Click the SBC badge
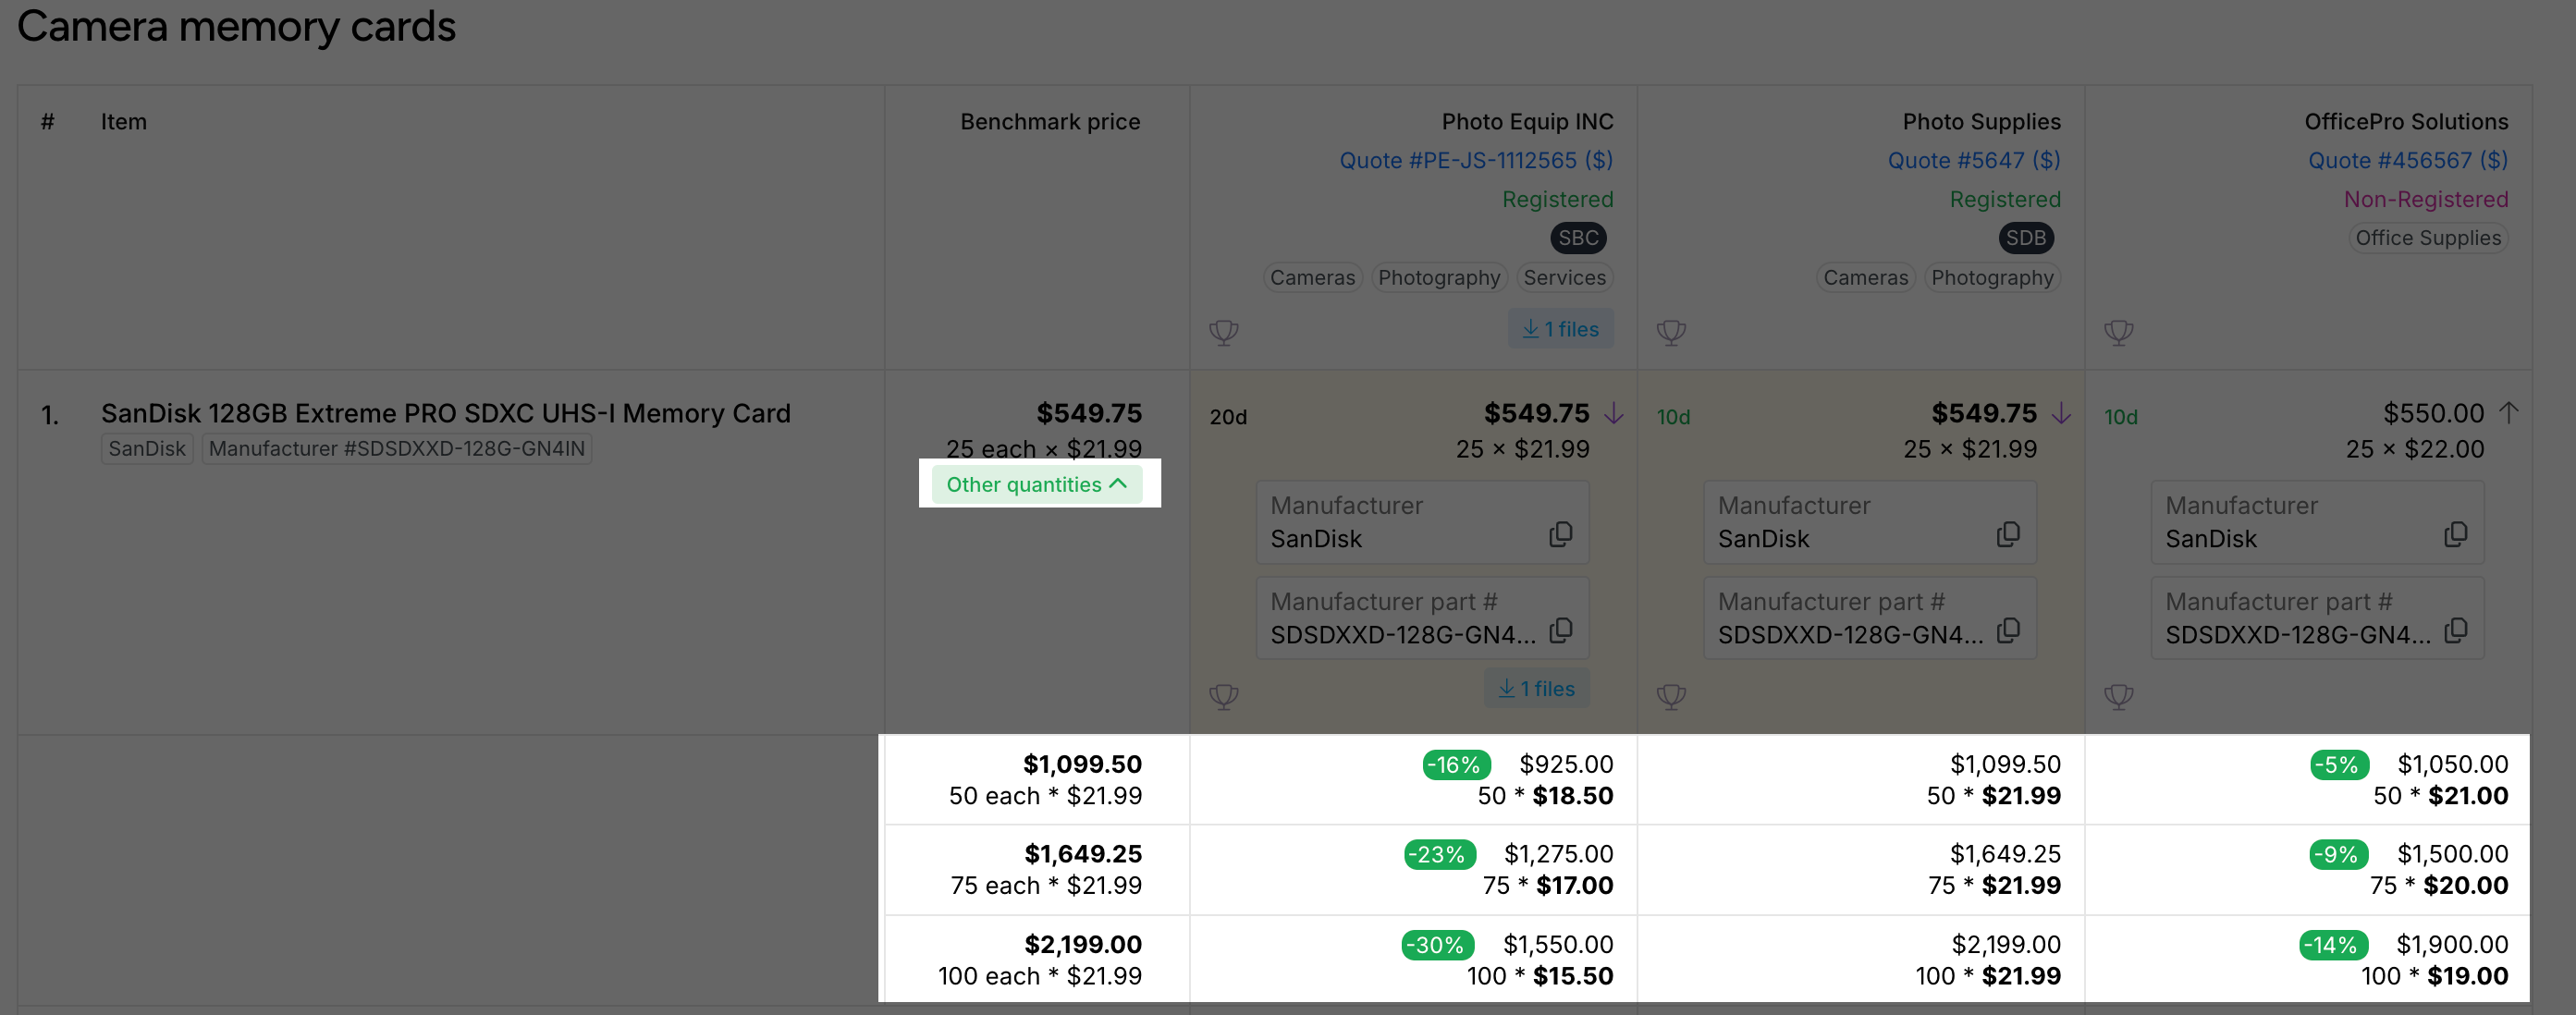 tap(1578, 238)
